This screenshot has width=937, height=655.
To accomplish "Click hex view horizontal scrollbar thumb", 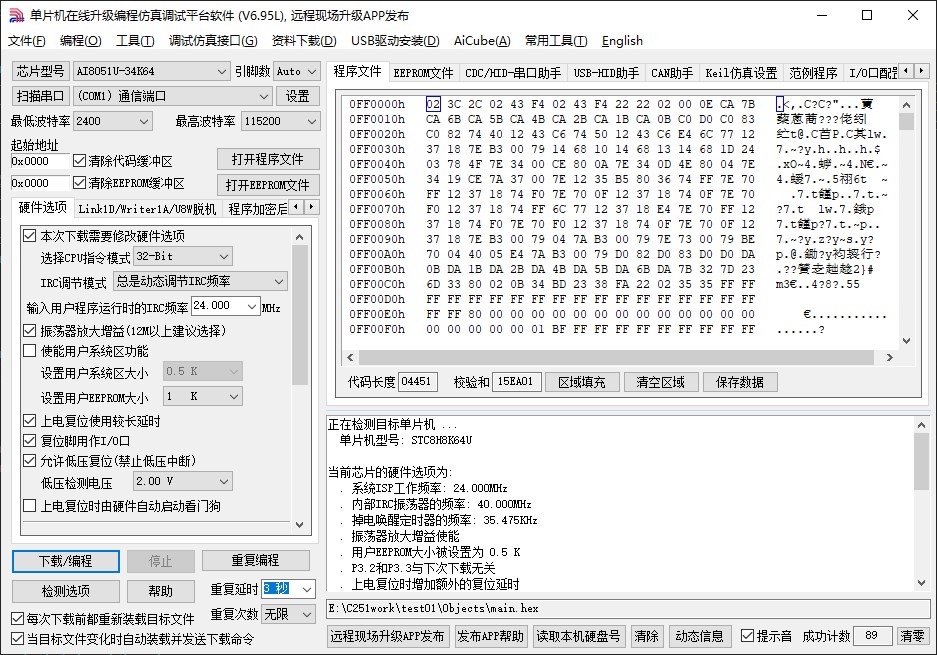I will tap(617, 357).
